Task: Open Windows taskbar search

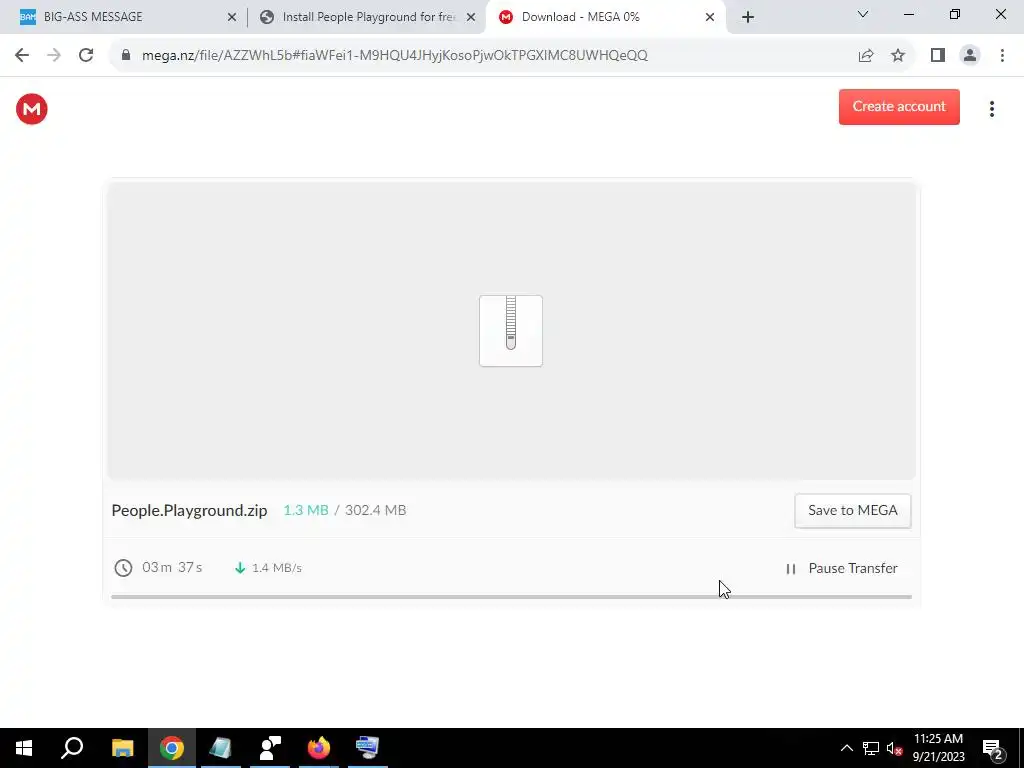Action: pos(72,748)
